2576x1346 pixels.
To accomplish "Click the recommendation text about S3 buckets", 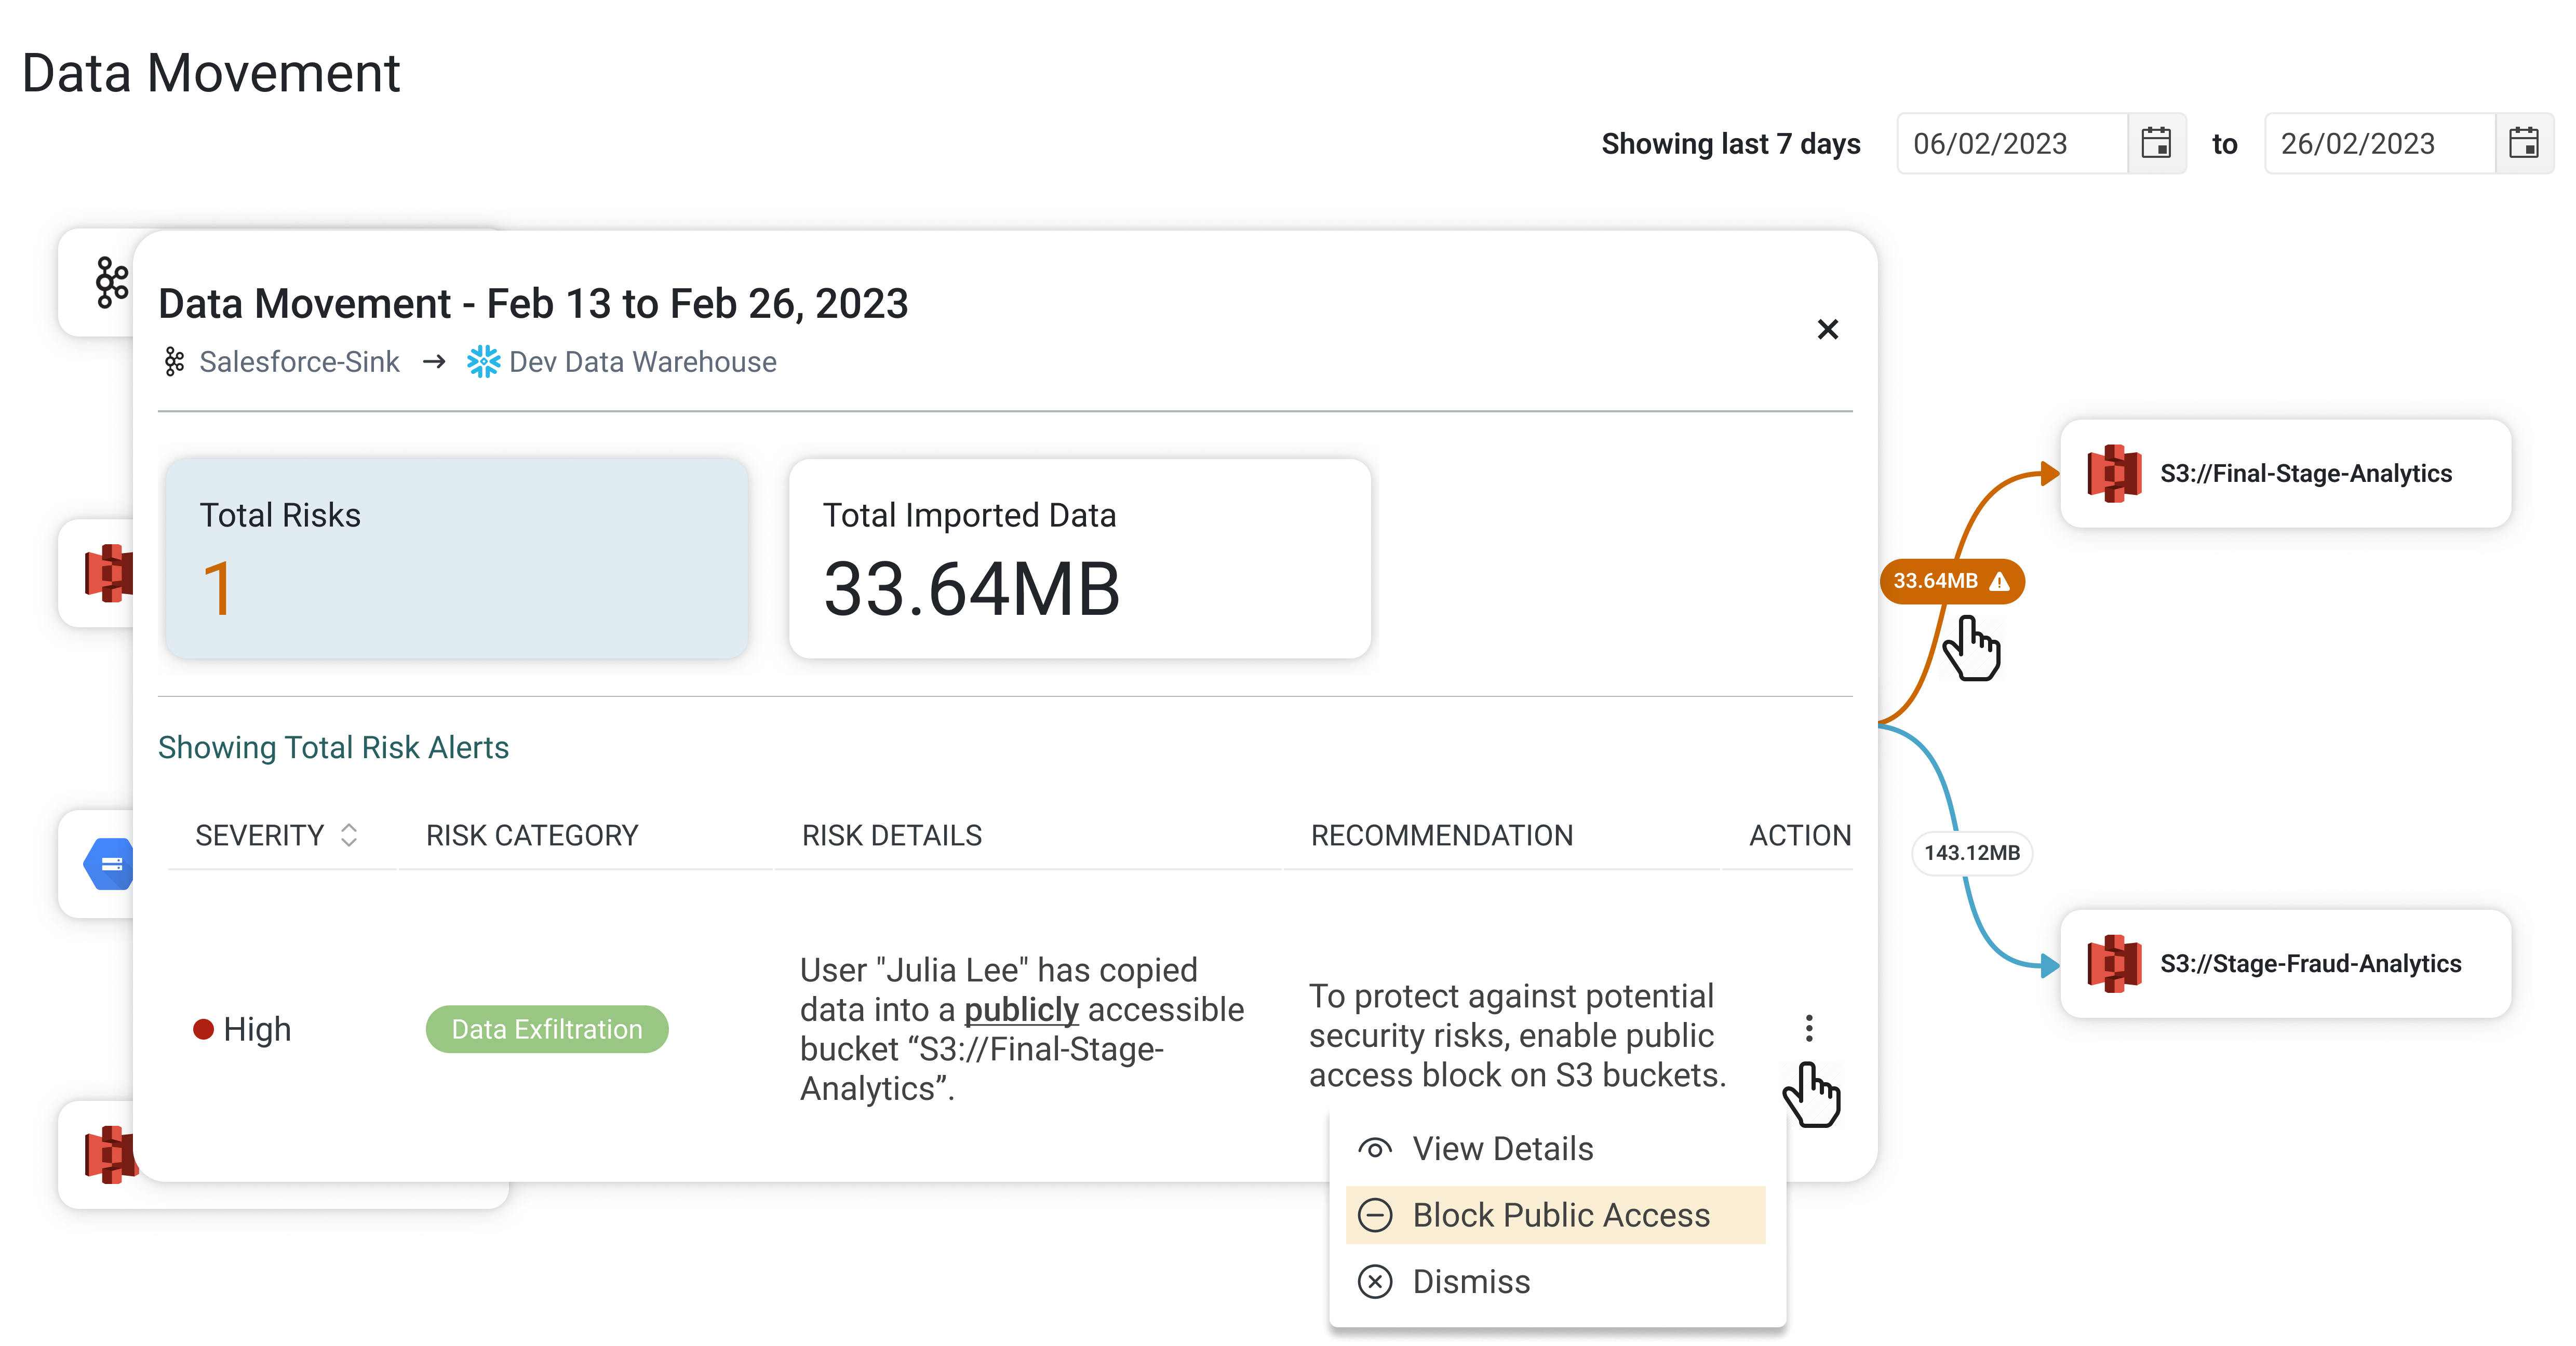I will tap(1517, 1036).
